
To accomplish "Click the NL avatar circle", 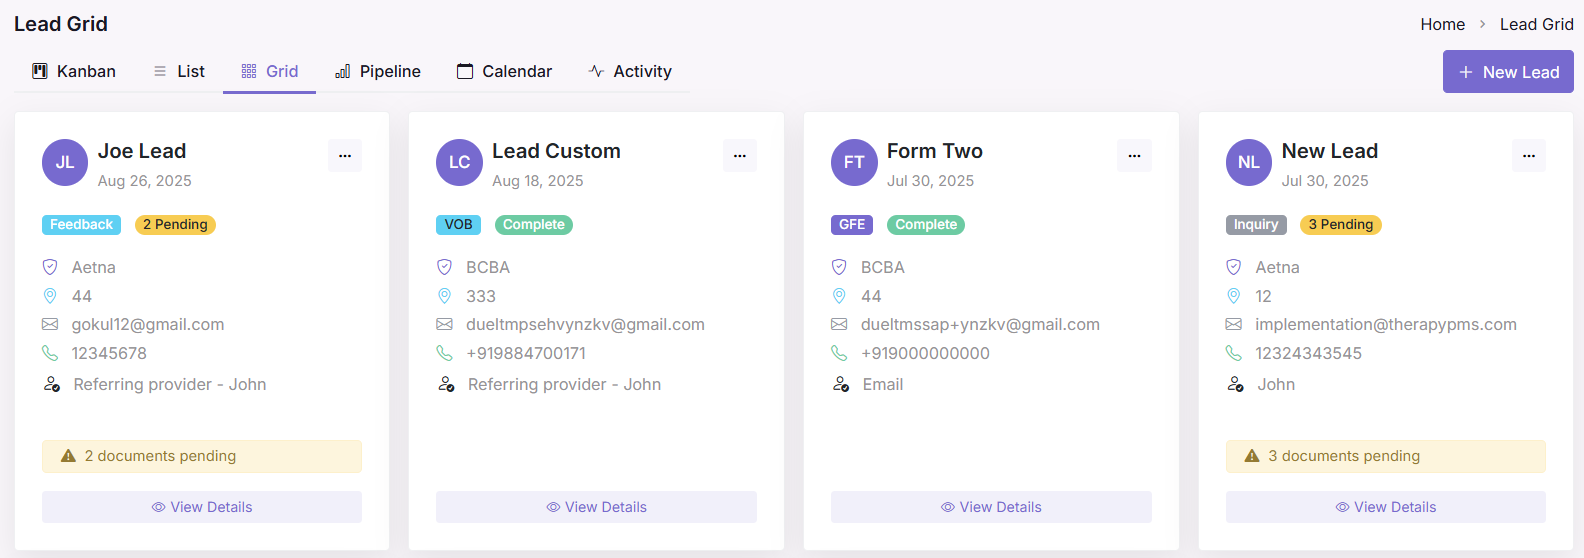I will (x=1249, y=162).
